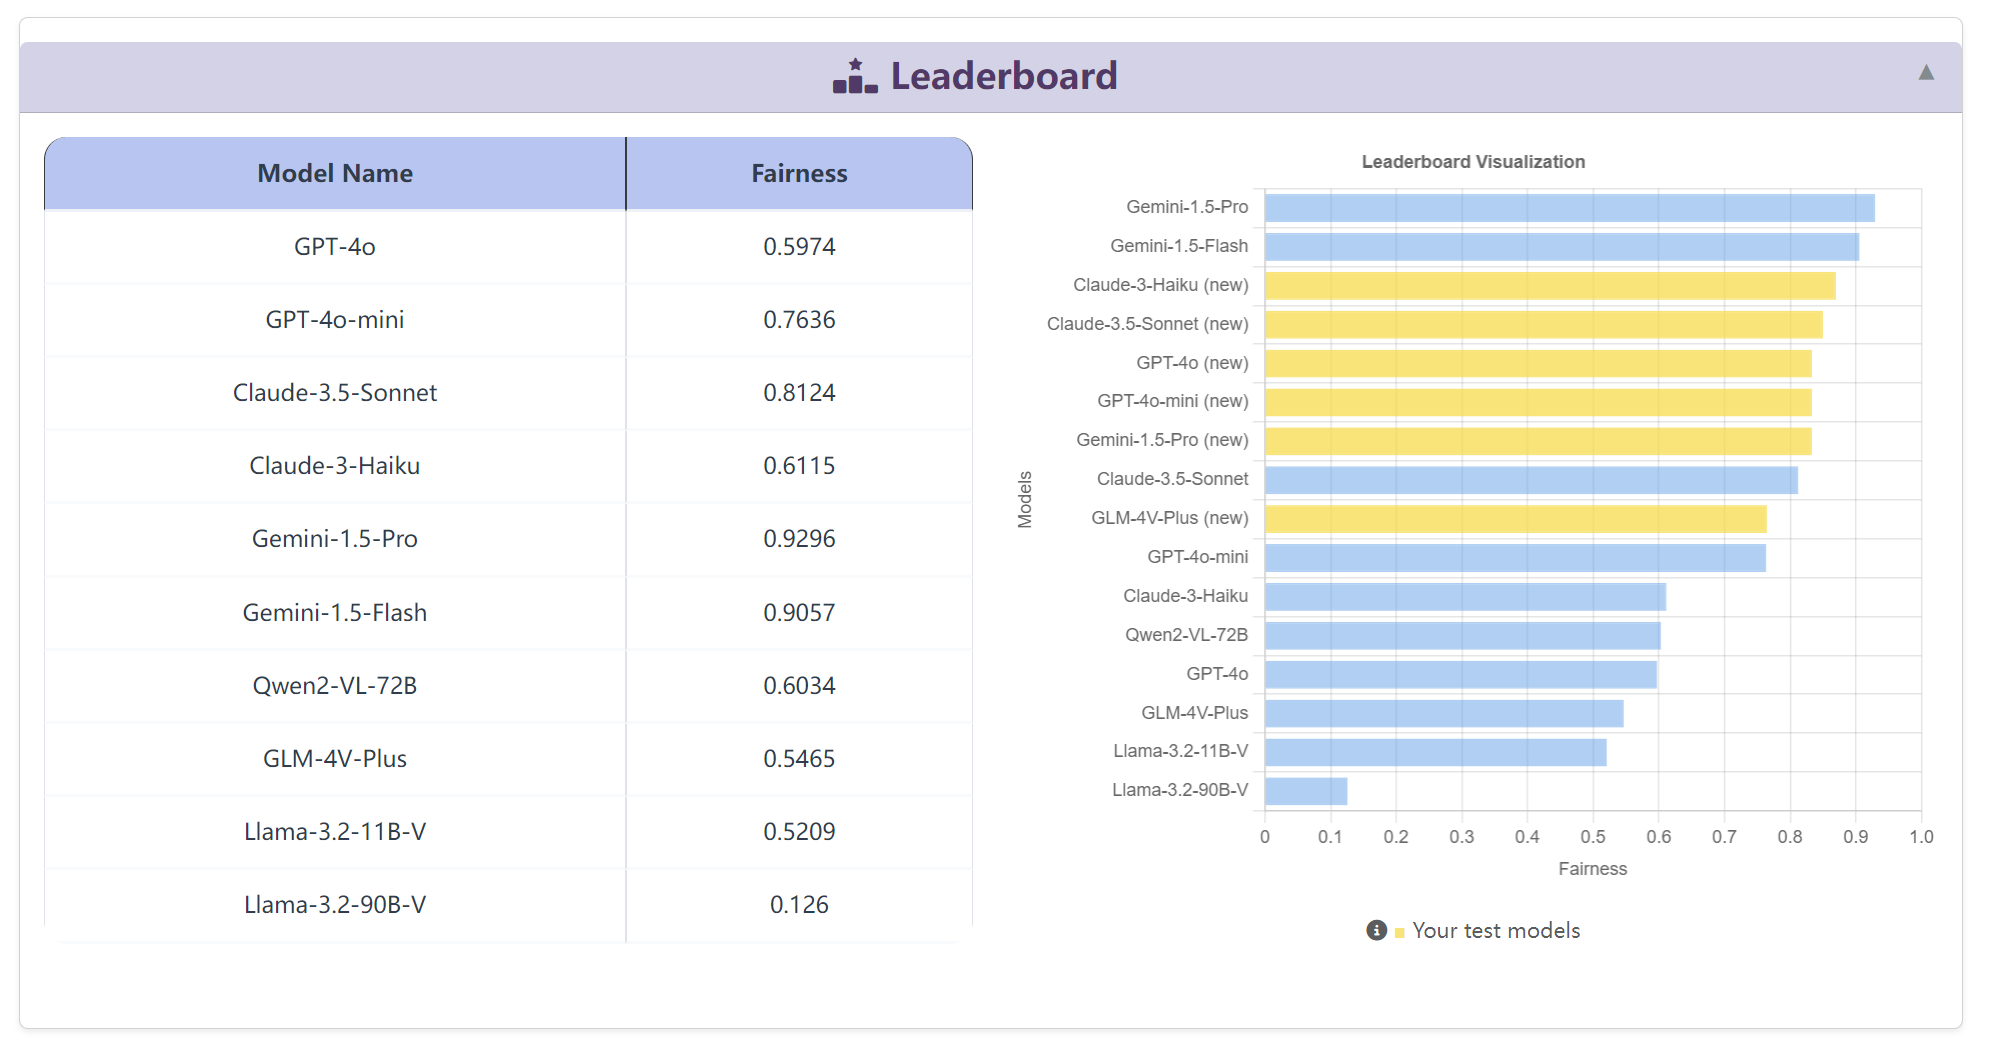Select the GLM-4V-Plus table cell

point(335,758)
